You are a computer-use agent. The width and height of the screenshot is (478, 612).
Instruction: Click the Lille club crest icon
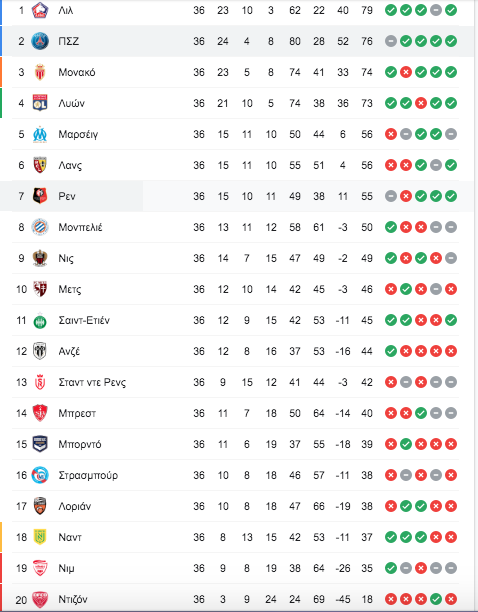click(x=40, y=10)
